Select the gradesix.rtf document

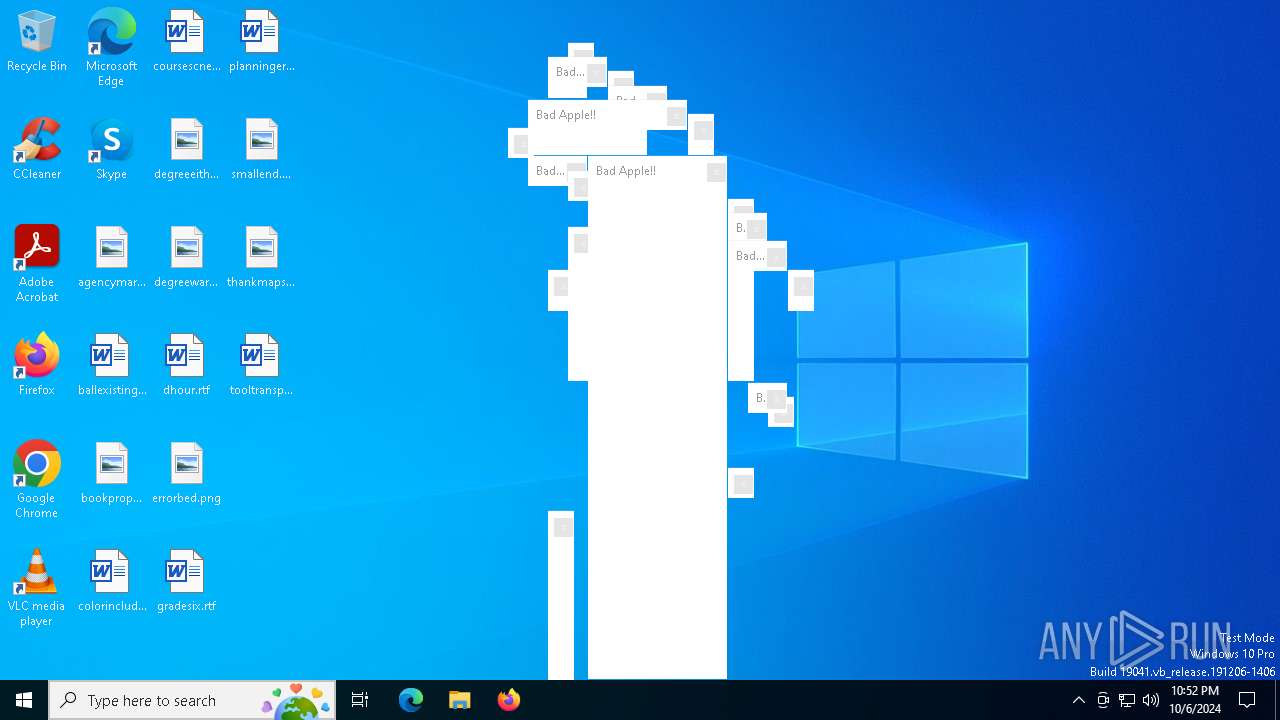(x=186, y=582)
